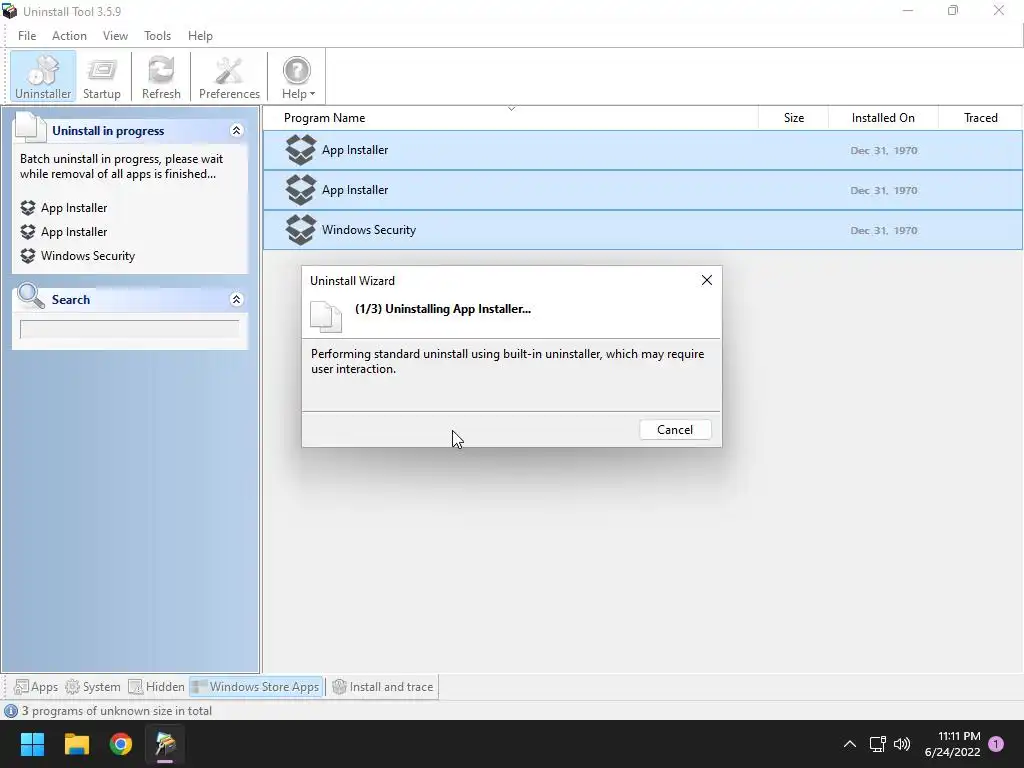Click the Uninstall in progress document icon
The image size is (1024, 768).
coord(31,127)
